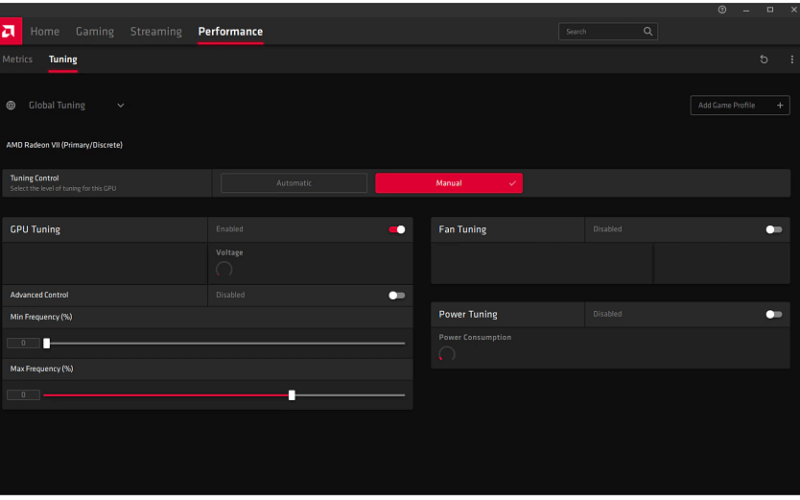Choose Manual tuning control
The width and height of the screenshot is (800, 500).
(449, 183)
